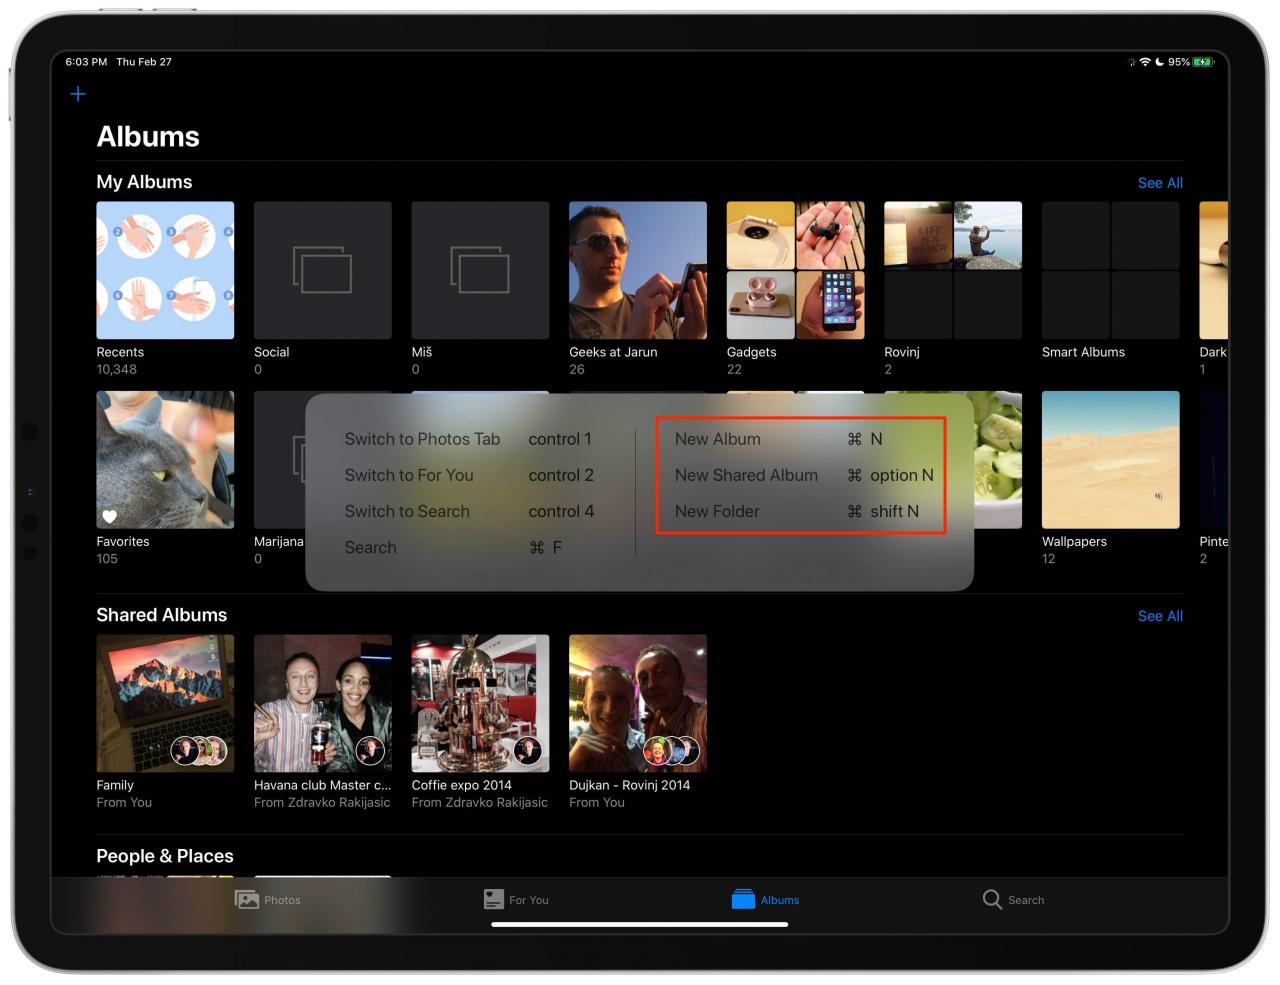Tap the heart icon on Favorites
The height and width of the screenshot is (985, 1280).
coord(110,516)
